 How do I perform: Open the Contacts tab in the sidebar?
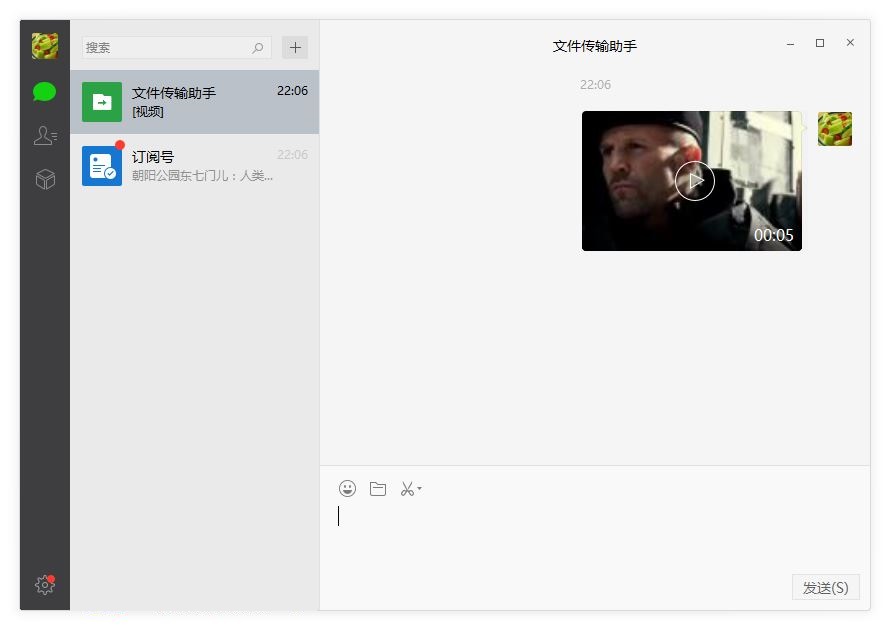[45, 136]
